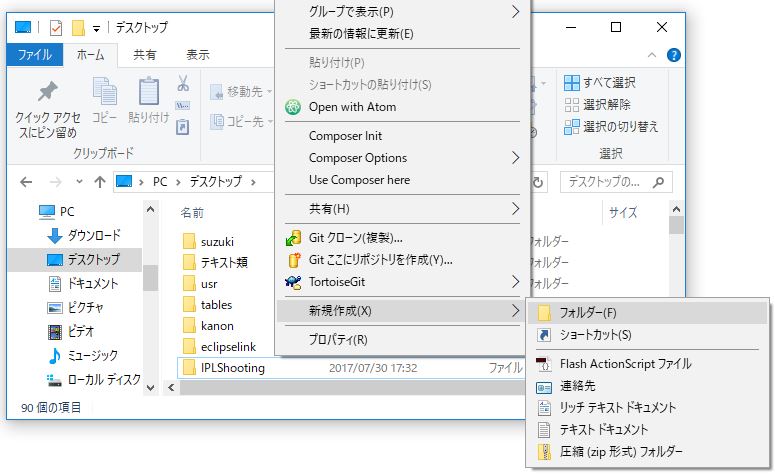
Task: Open the ファイル tab
Action: (35, 54)
